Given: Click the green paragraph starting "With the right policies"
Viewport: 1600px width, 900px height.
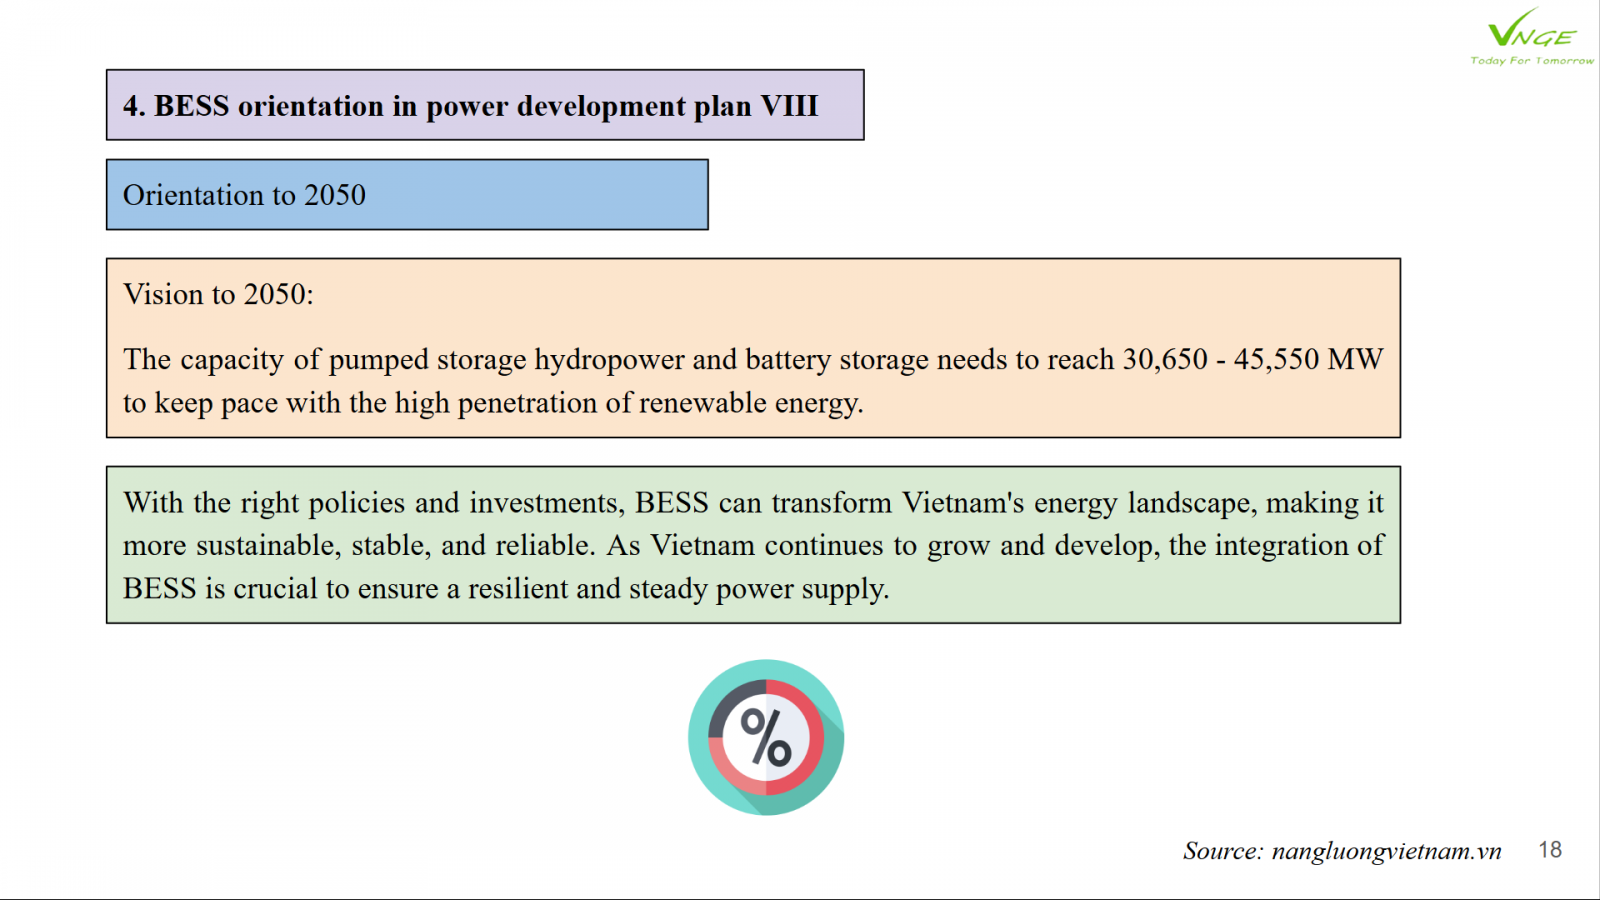Looking at the screenshot, I should 753,545.
